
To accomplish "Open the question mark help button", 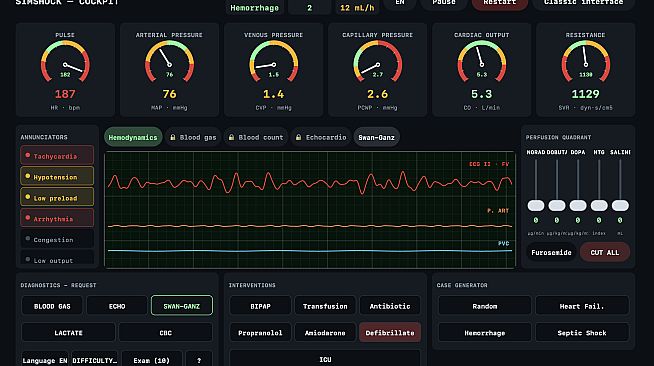I will point(199,359).
